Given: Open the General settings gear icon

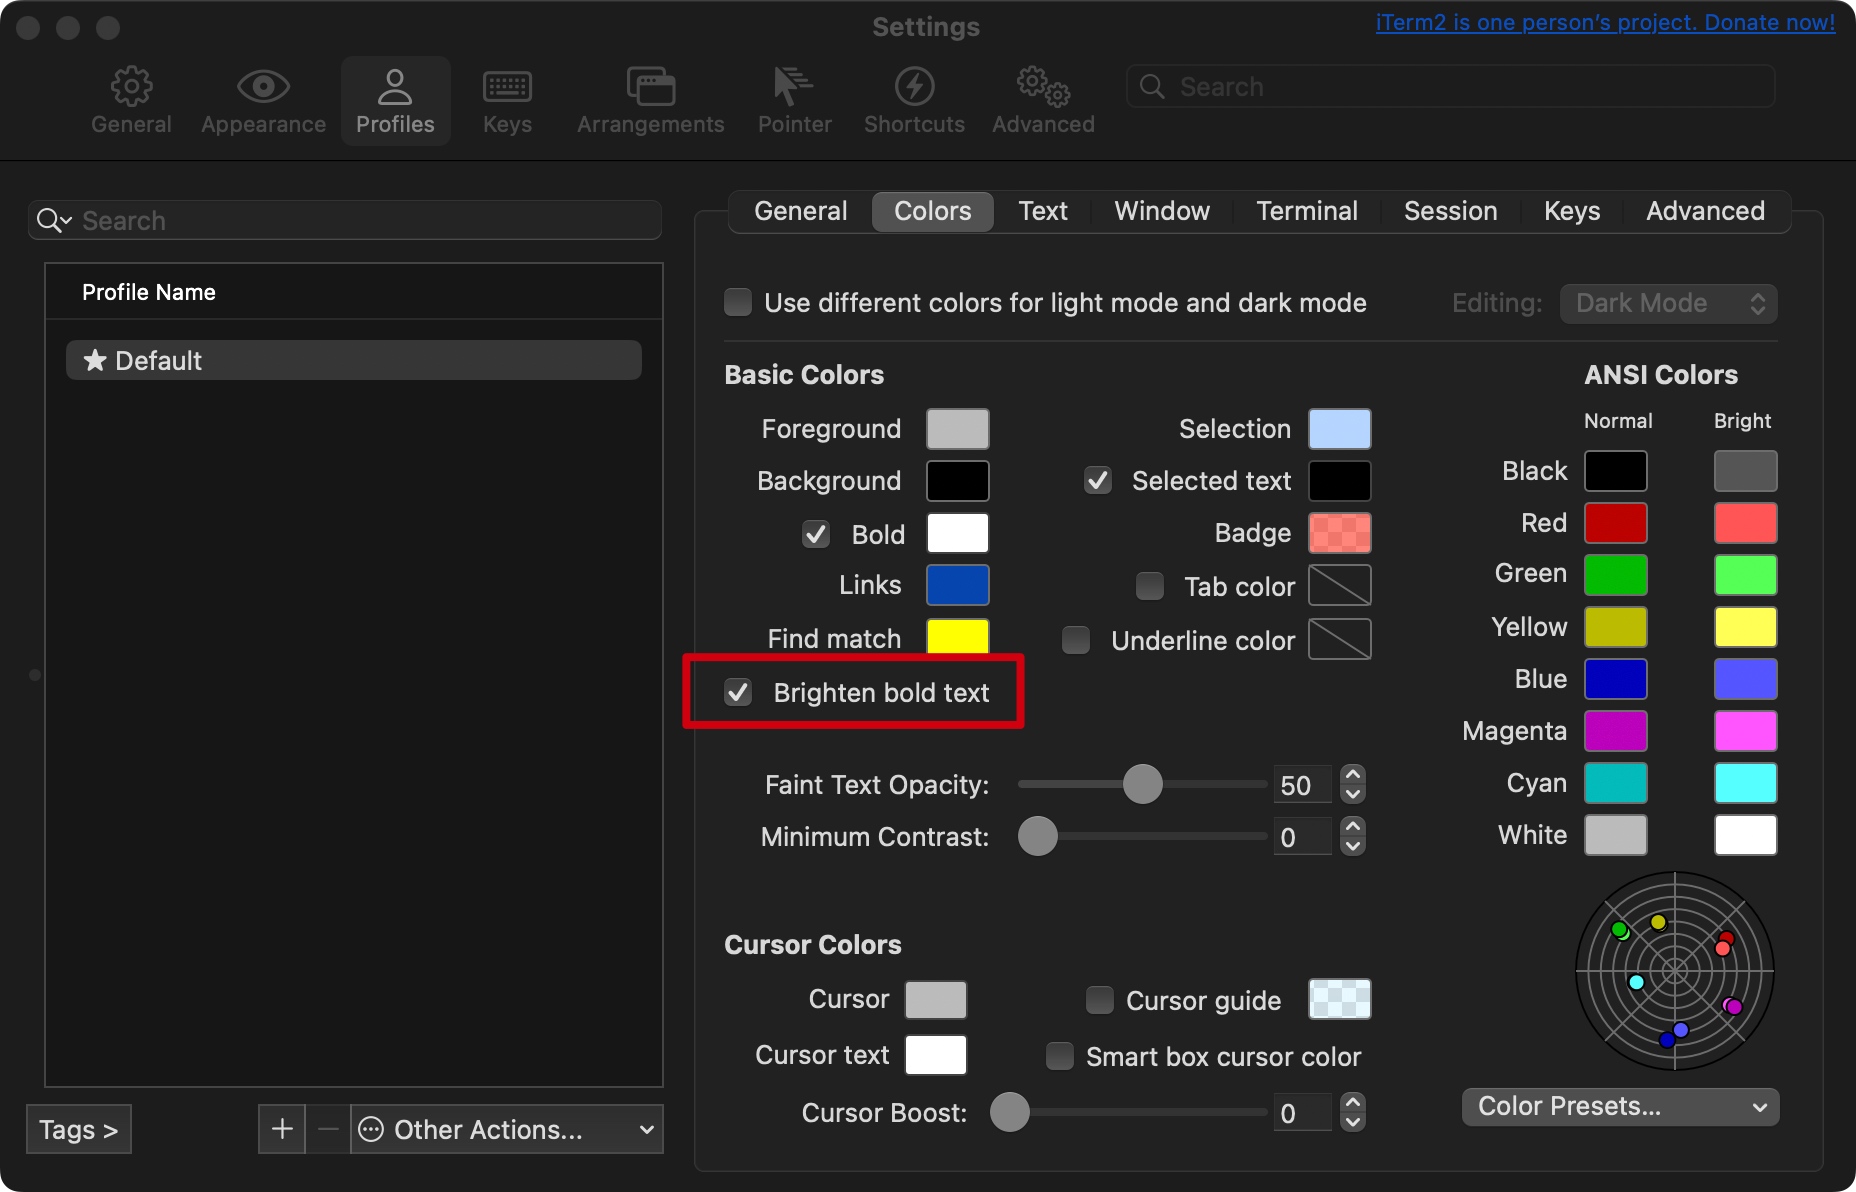Looking at the screenshot, I should (131, 87).
